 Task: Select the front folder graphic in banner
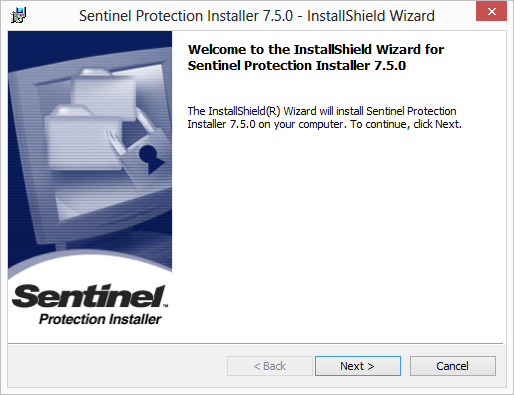tap(83, 137)
